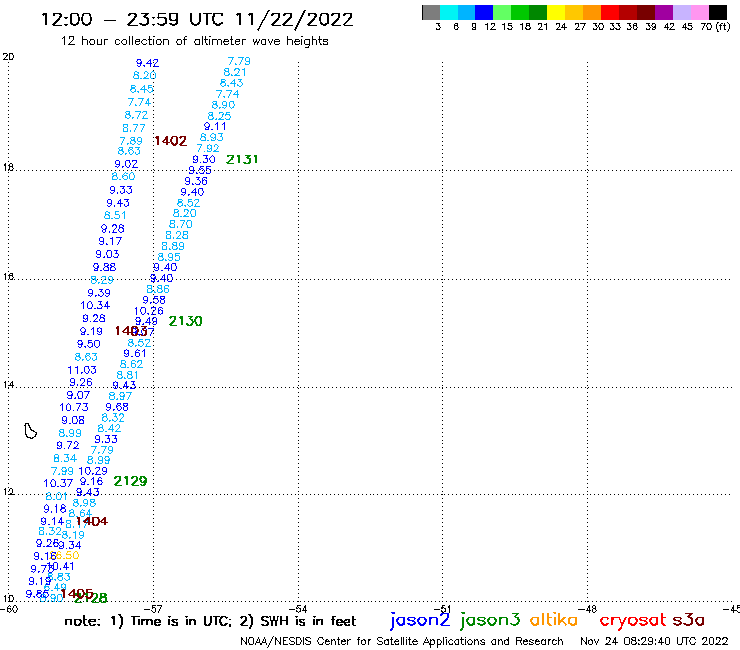Click the latitude axis label 14
Image resolution: width=740 pixels, height=650 pixels.
[x=8, y=385]
